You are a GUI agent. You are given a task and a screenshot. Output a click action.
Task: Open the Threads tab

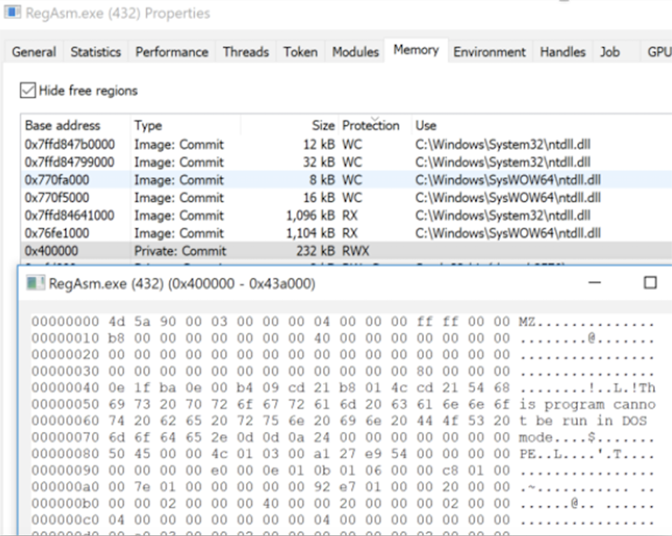(245, 52)
